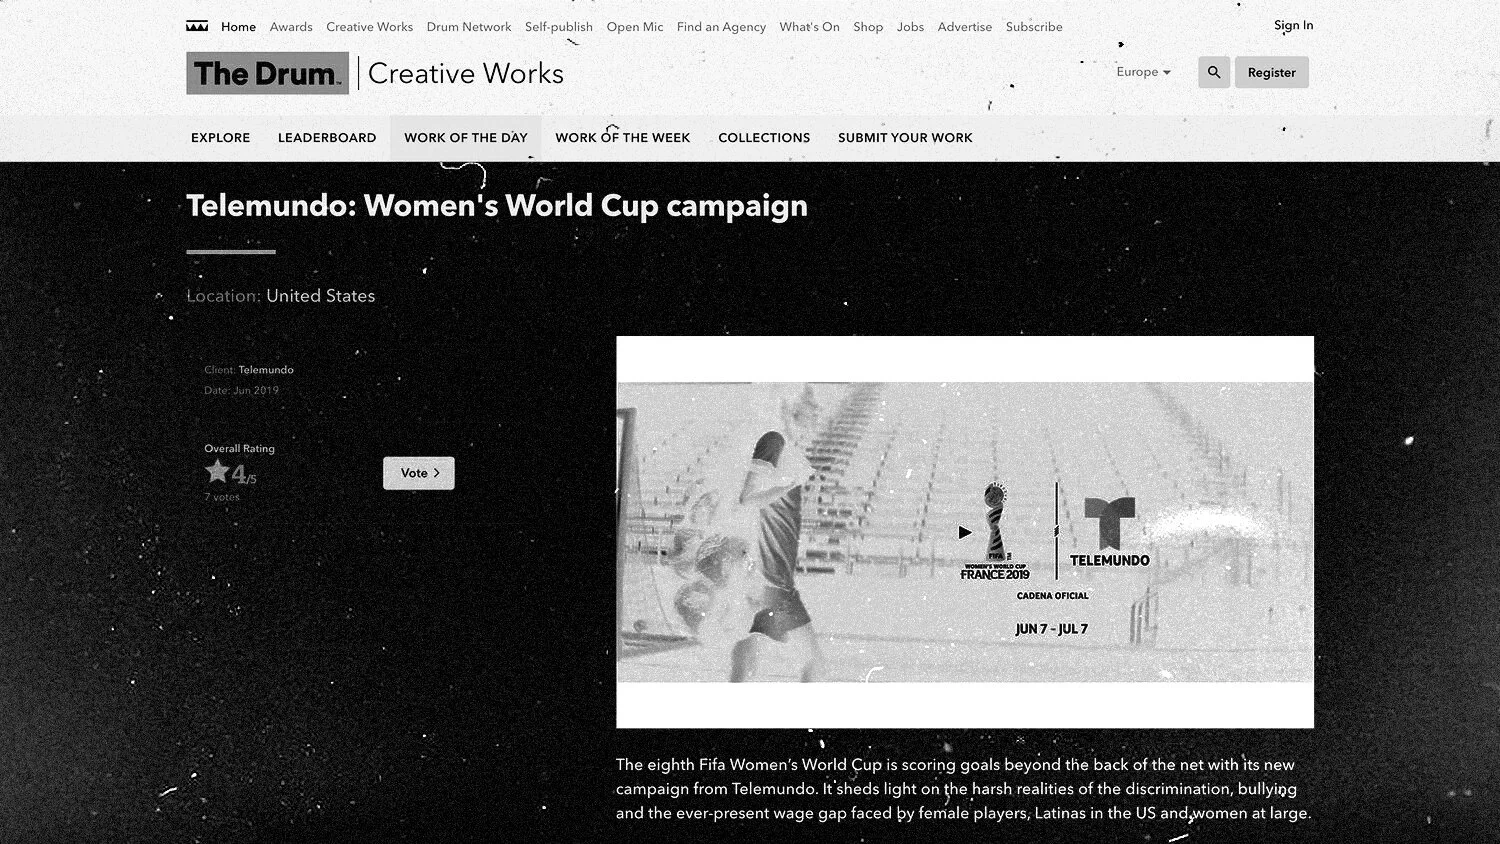Open the Advertise menu item

[x=965, y=27]
